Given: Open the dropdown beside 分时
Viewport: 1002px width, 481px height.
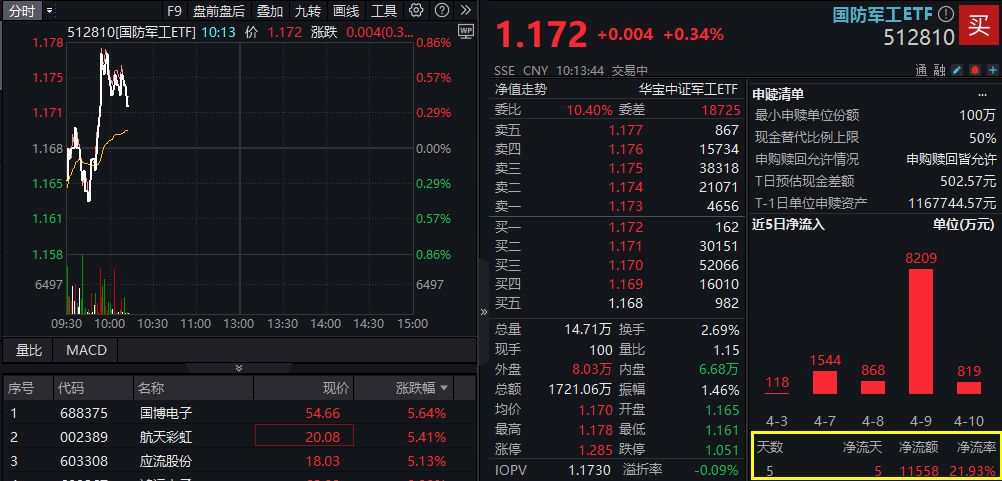Looking at the screenshot, I should click(x=50, y=10).
